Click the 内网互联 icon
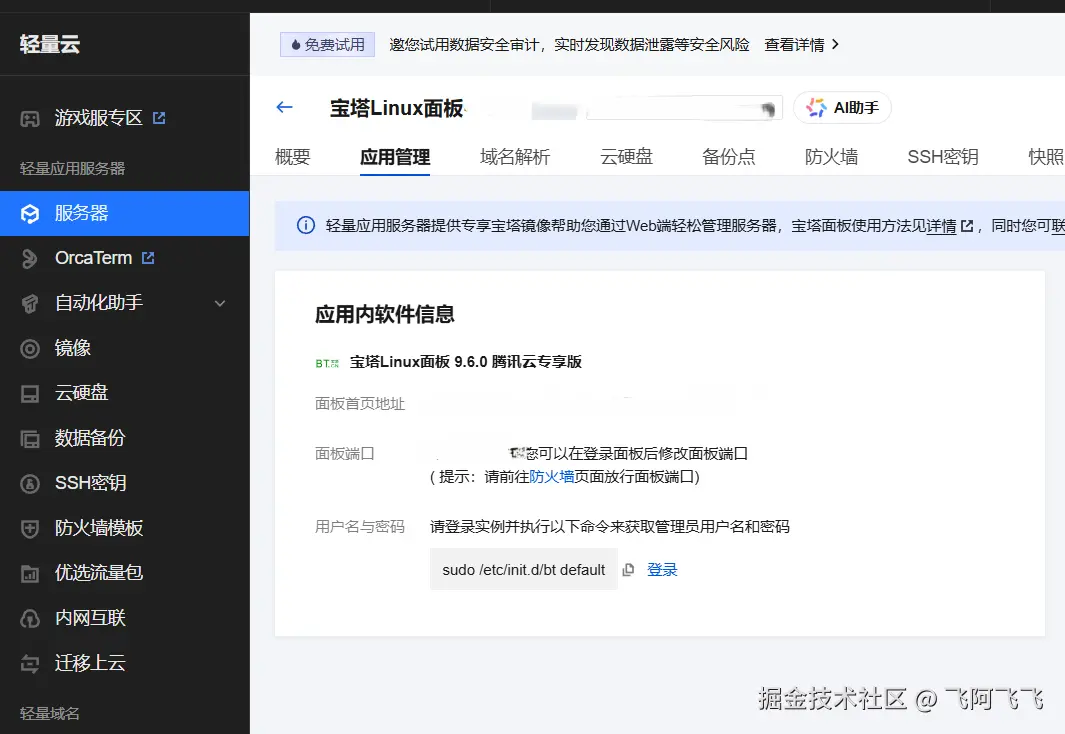1065x734 pixels. click(30, 619)
